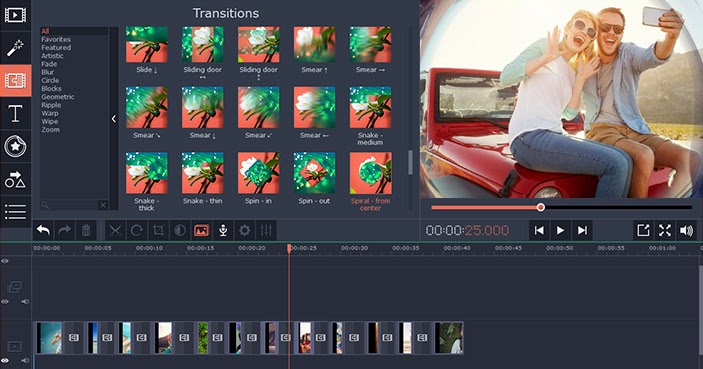Viewport: 703px width, 369px height.
Task: Select the Featured category
Action: point(56,48)
